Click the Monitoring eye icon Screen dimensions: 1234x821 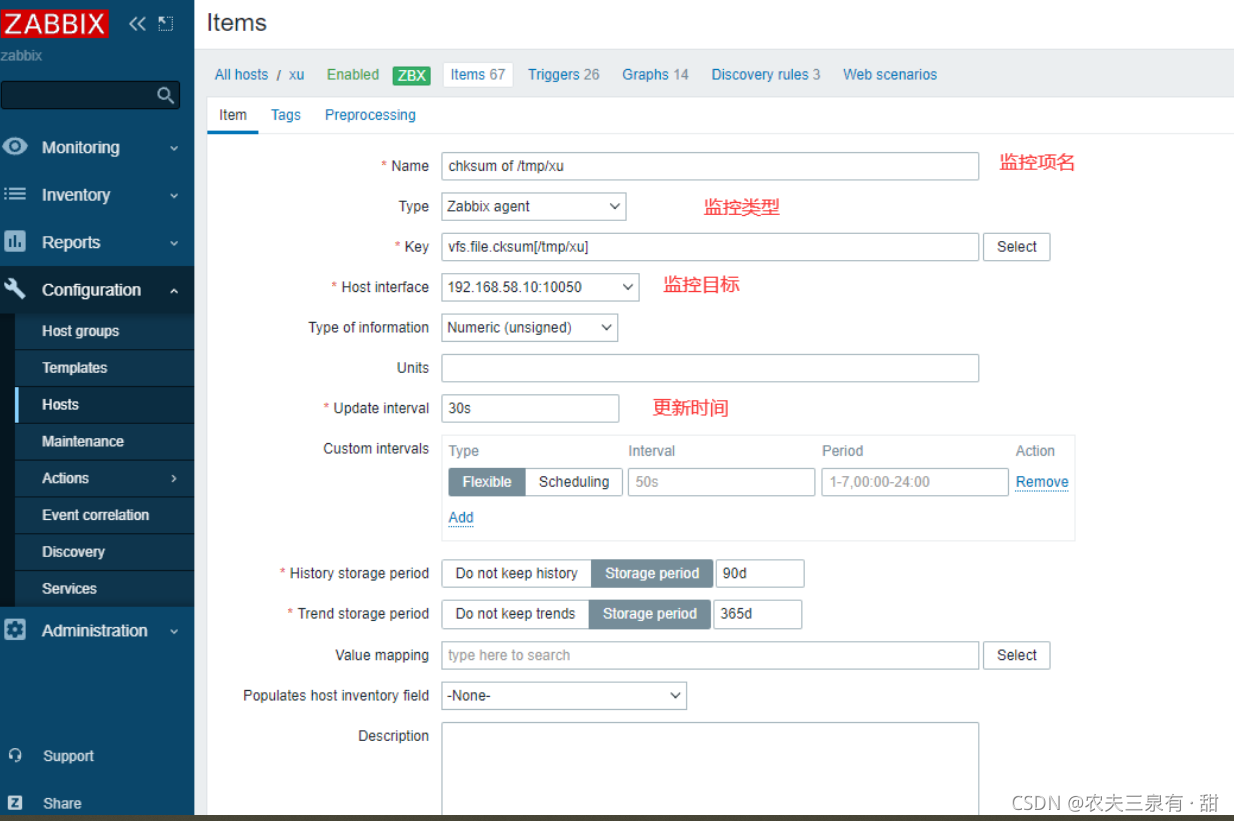tap(15, 147)
